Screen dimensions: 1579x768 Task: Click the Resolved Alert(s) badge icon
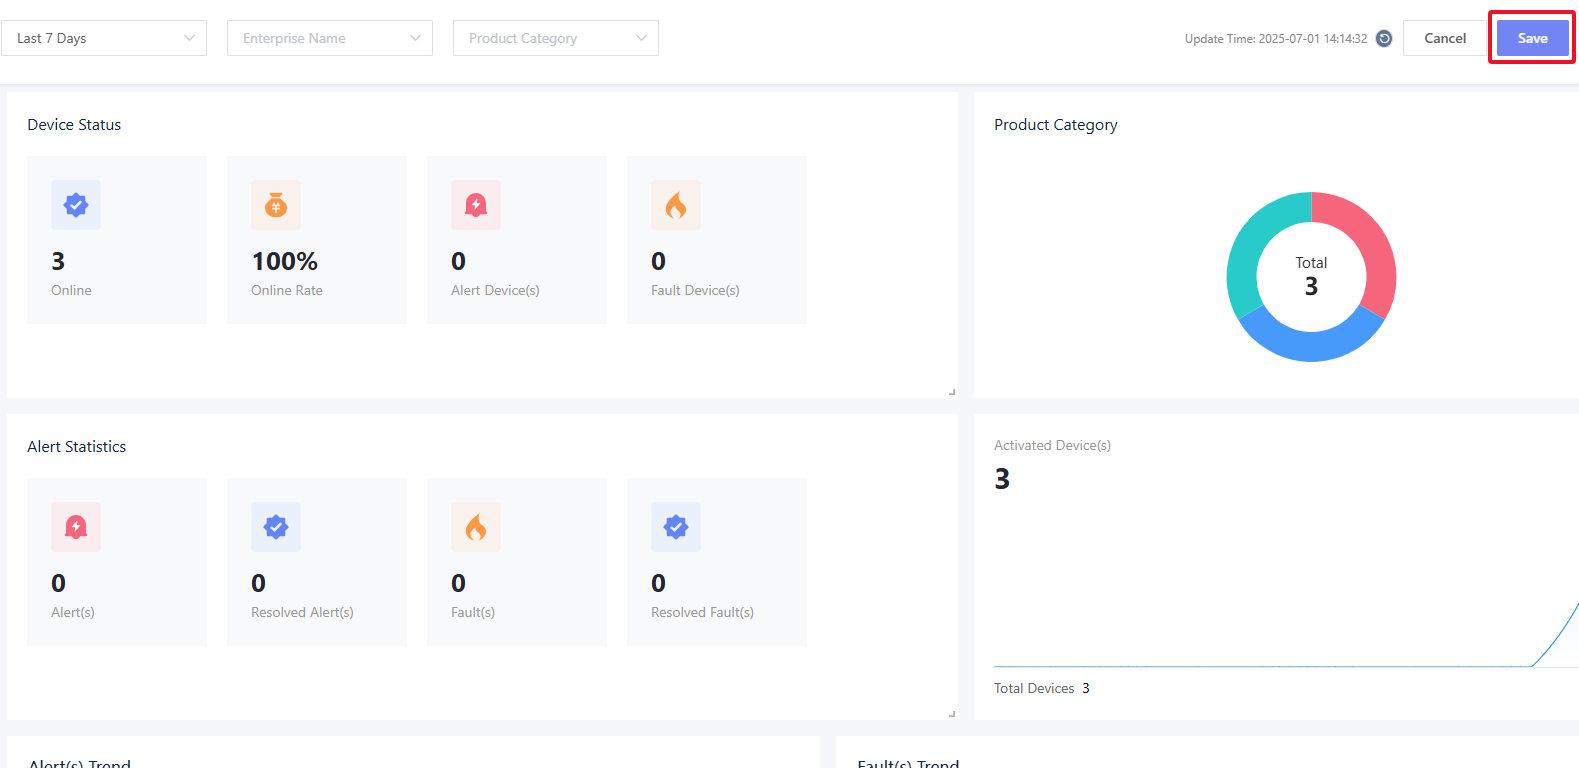tap(276, 527)
